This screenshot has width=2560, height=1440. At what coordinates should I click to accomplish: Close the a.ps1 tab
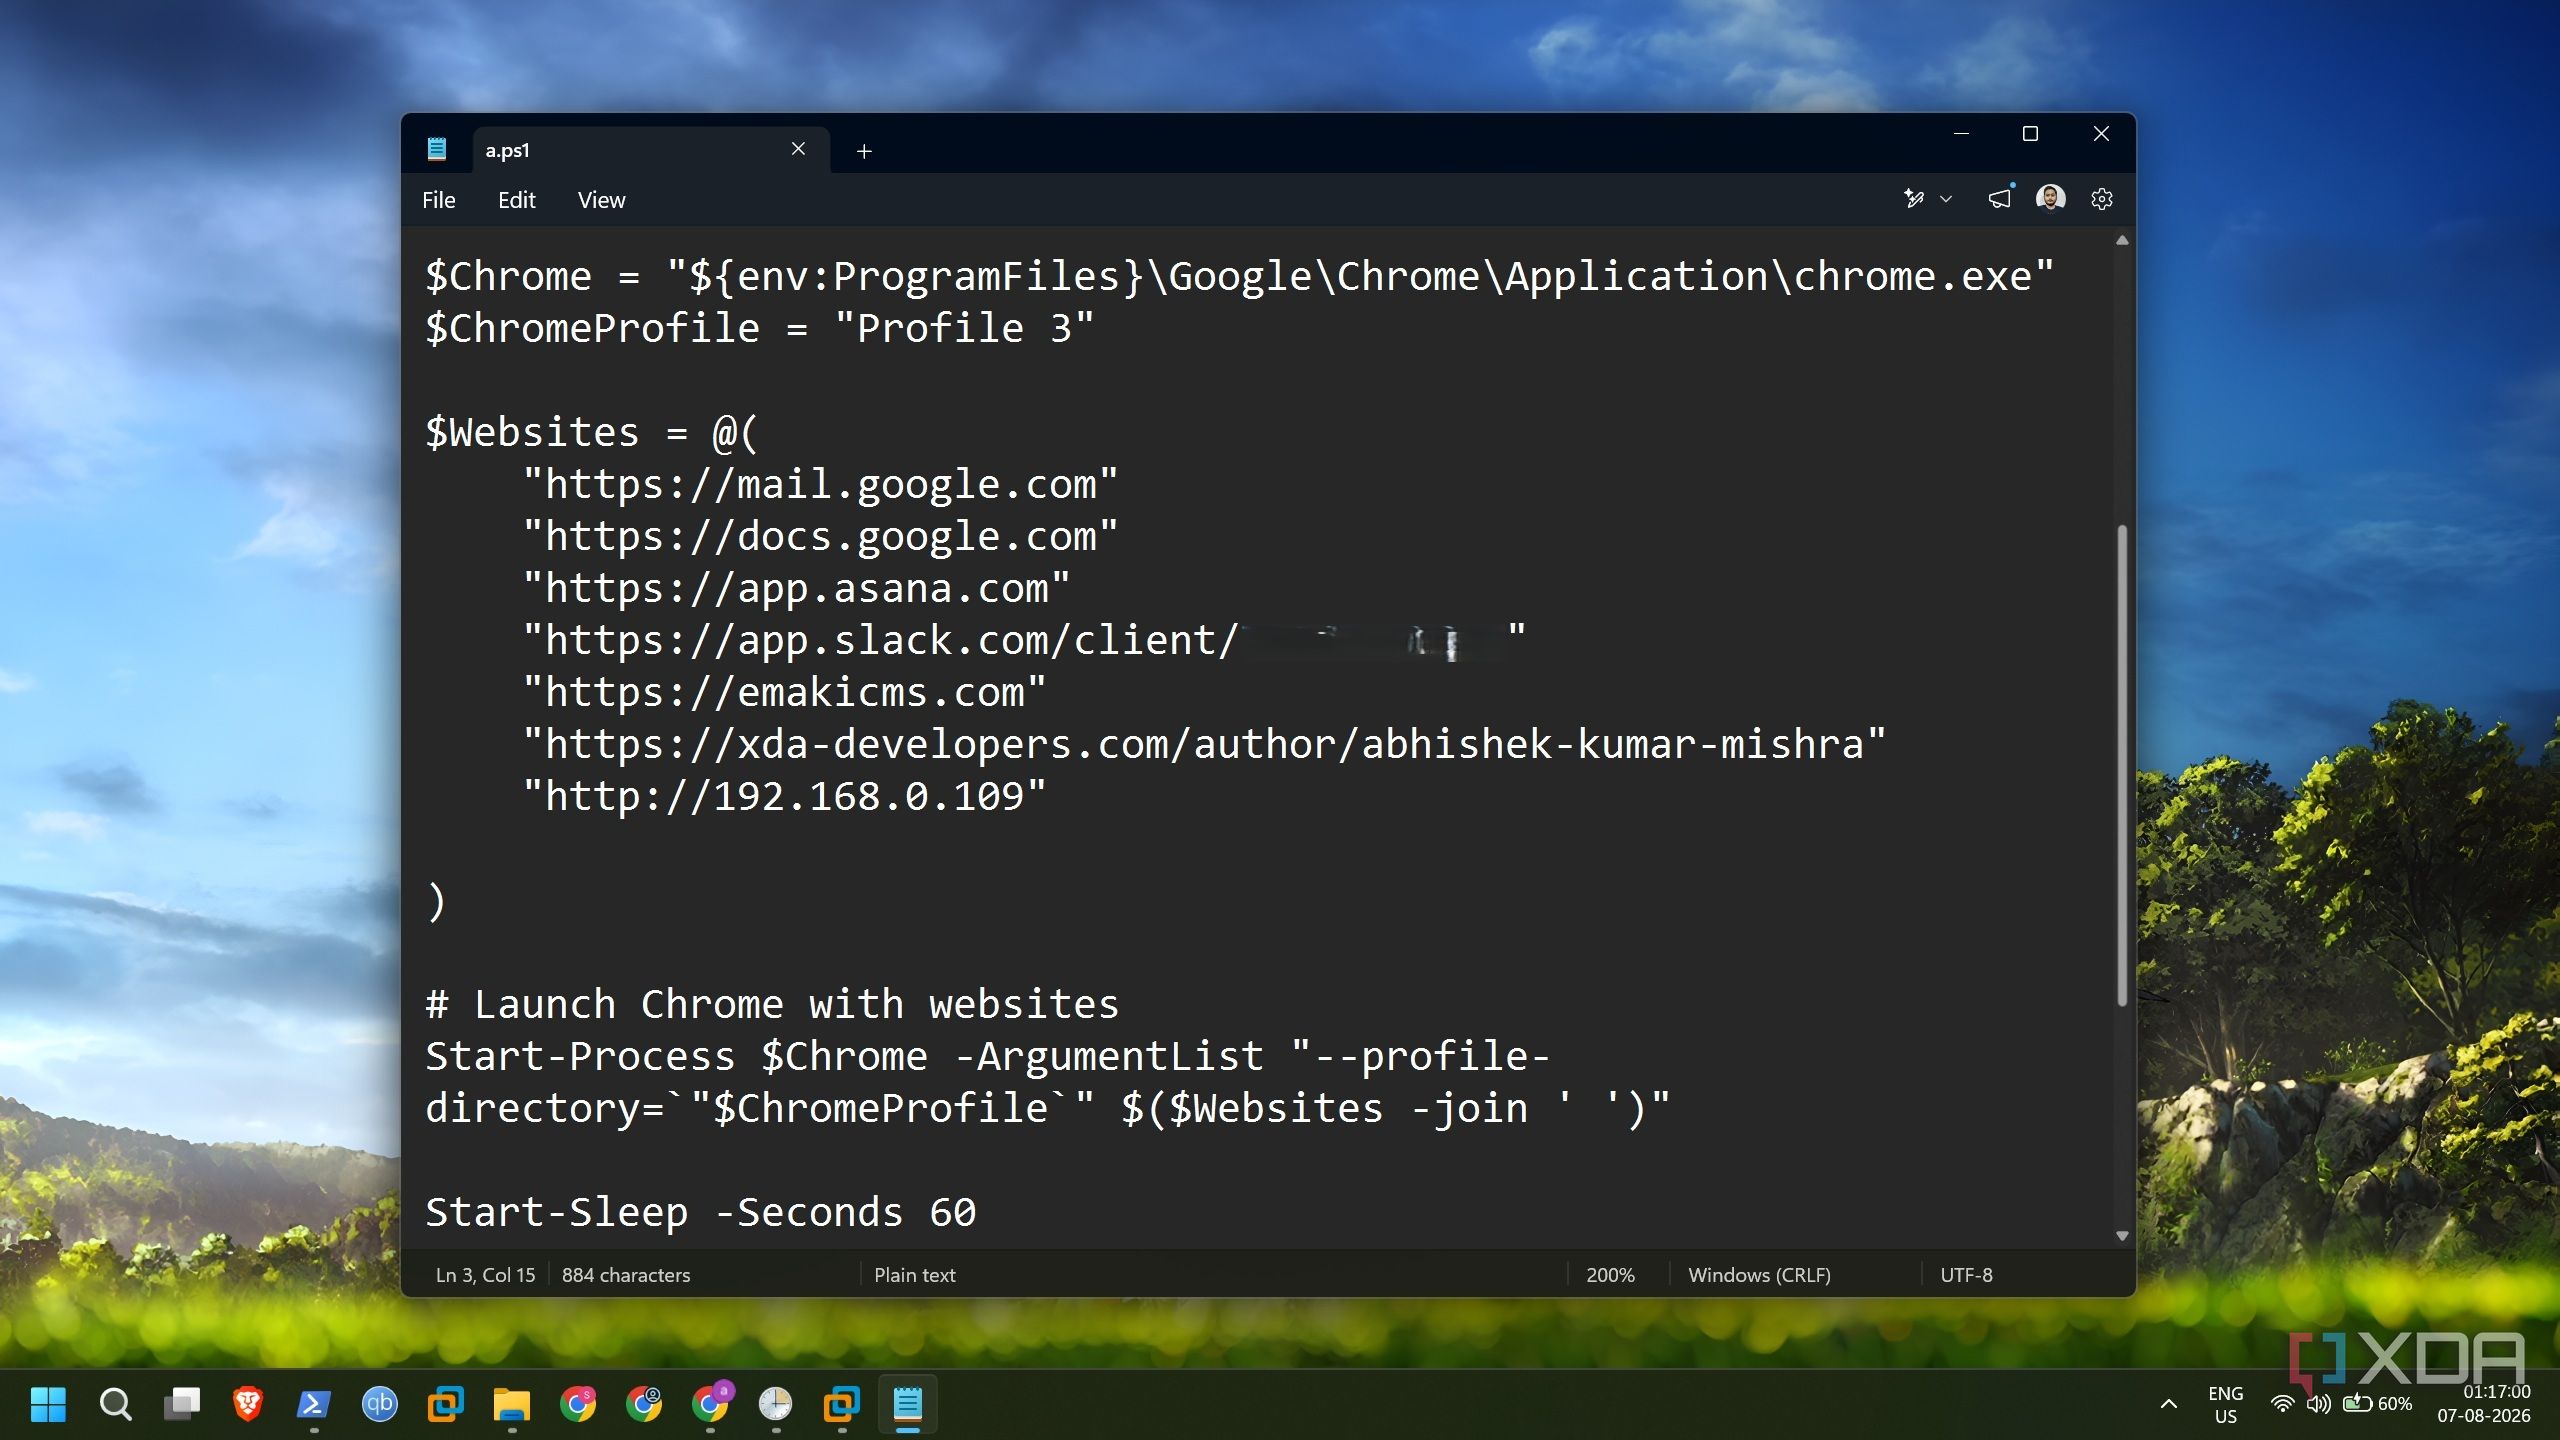(798, 149)
